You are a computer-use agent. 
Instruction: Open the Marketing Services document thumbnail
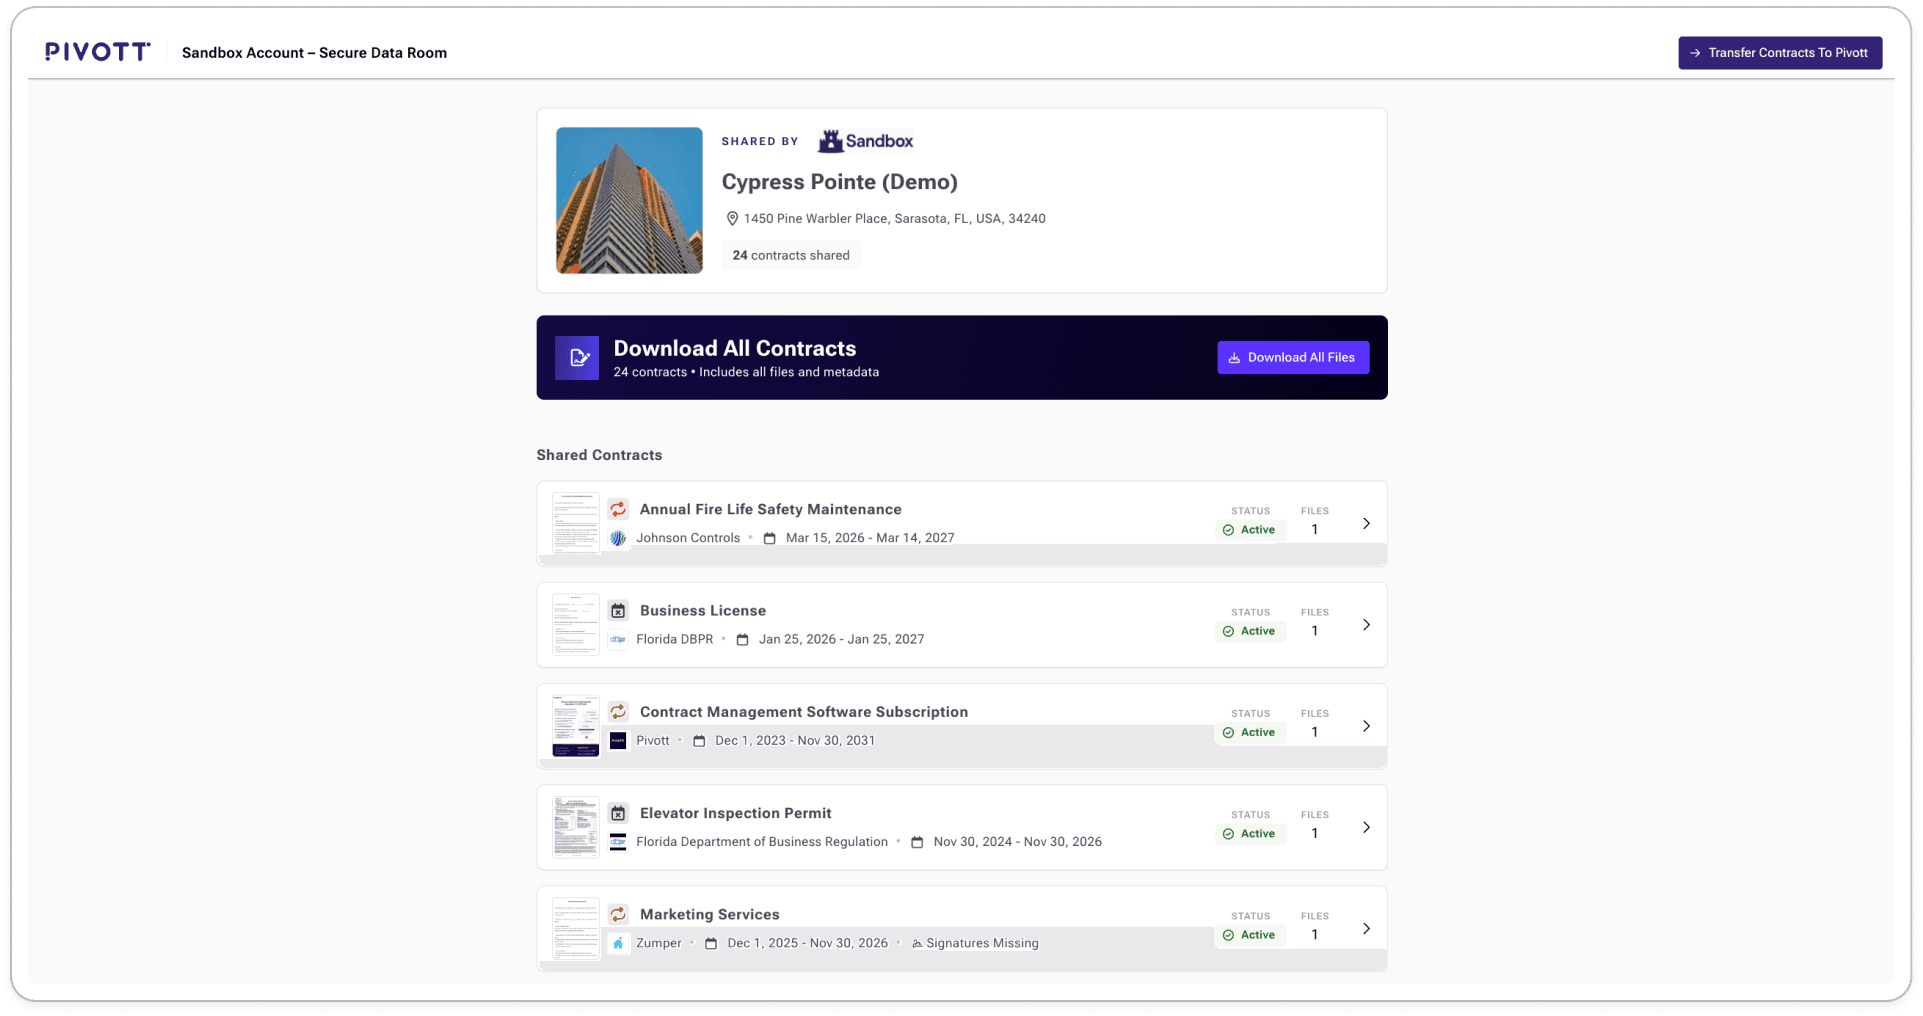576,929
